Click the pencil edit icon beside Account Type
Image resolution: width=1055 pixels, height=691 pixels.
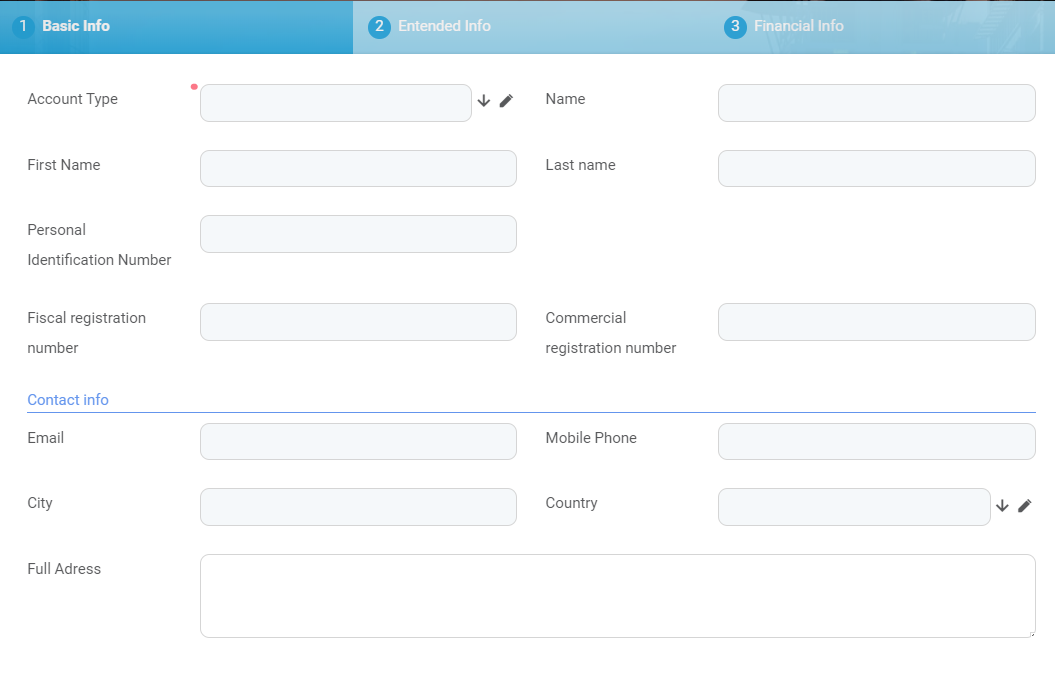coord(506,101)
